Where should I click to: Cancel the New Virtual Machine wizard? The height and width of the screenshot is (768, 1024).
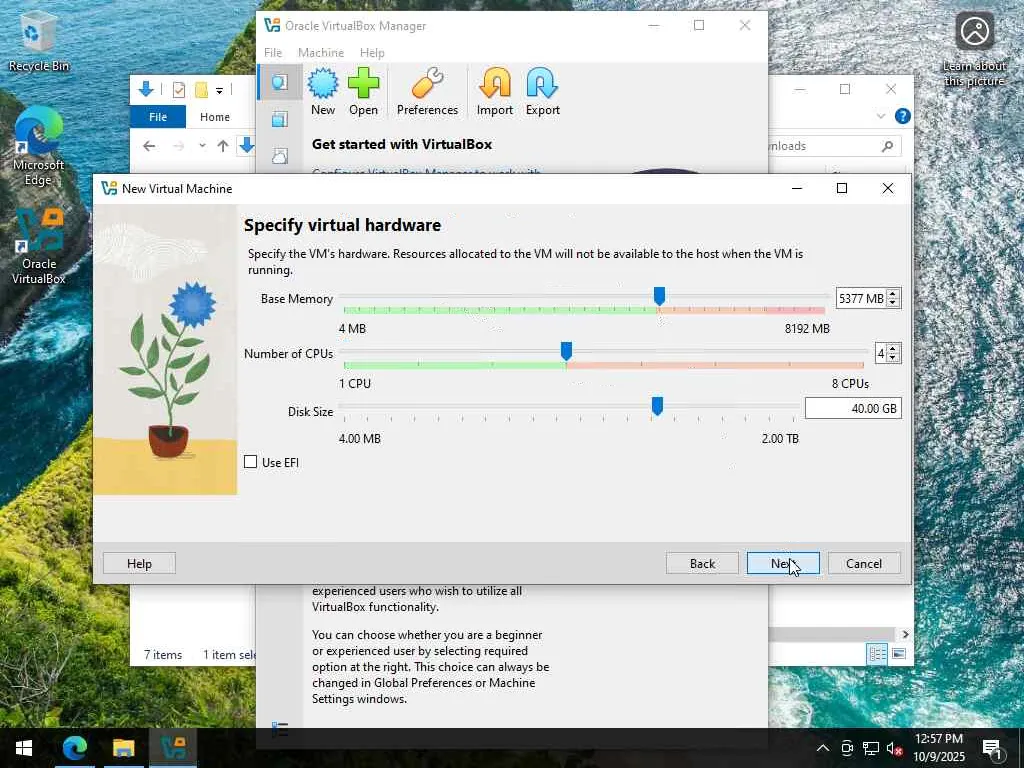pyautogui.click(x=864, y=564)
